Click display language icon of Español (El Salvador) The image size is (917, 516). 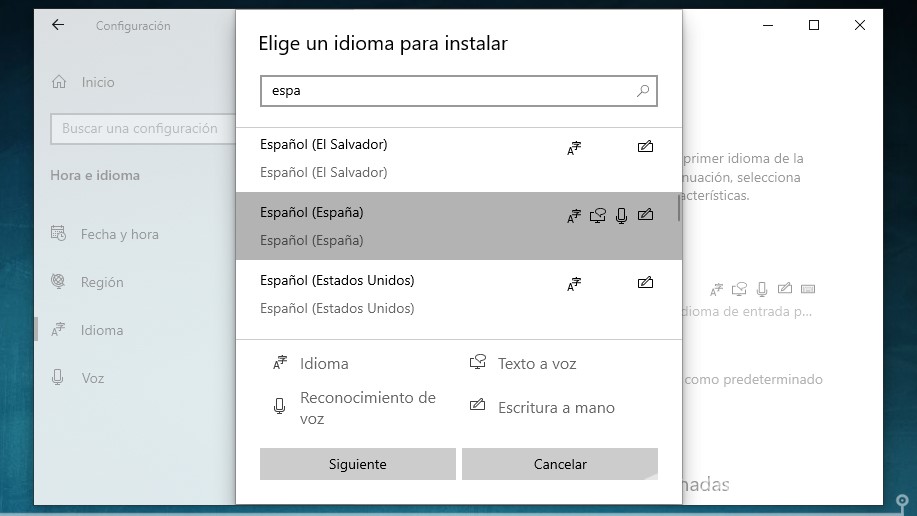pyautogui.click(x=574, y=148)
